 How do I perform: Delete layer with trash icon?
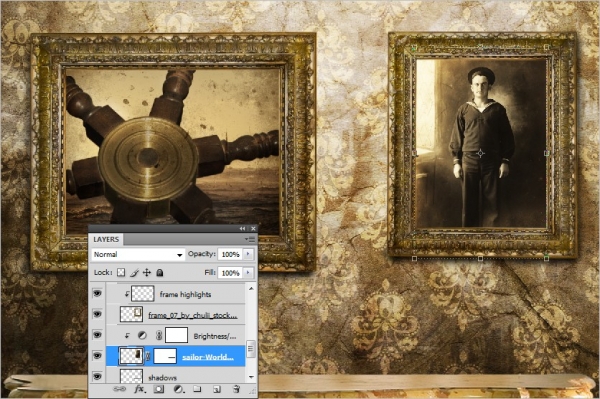236,389
